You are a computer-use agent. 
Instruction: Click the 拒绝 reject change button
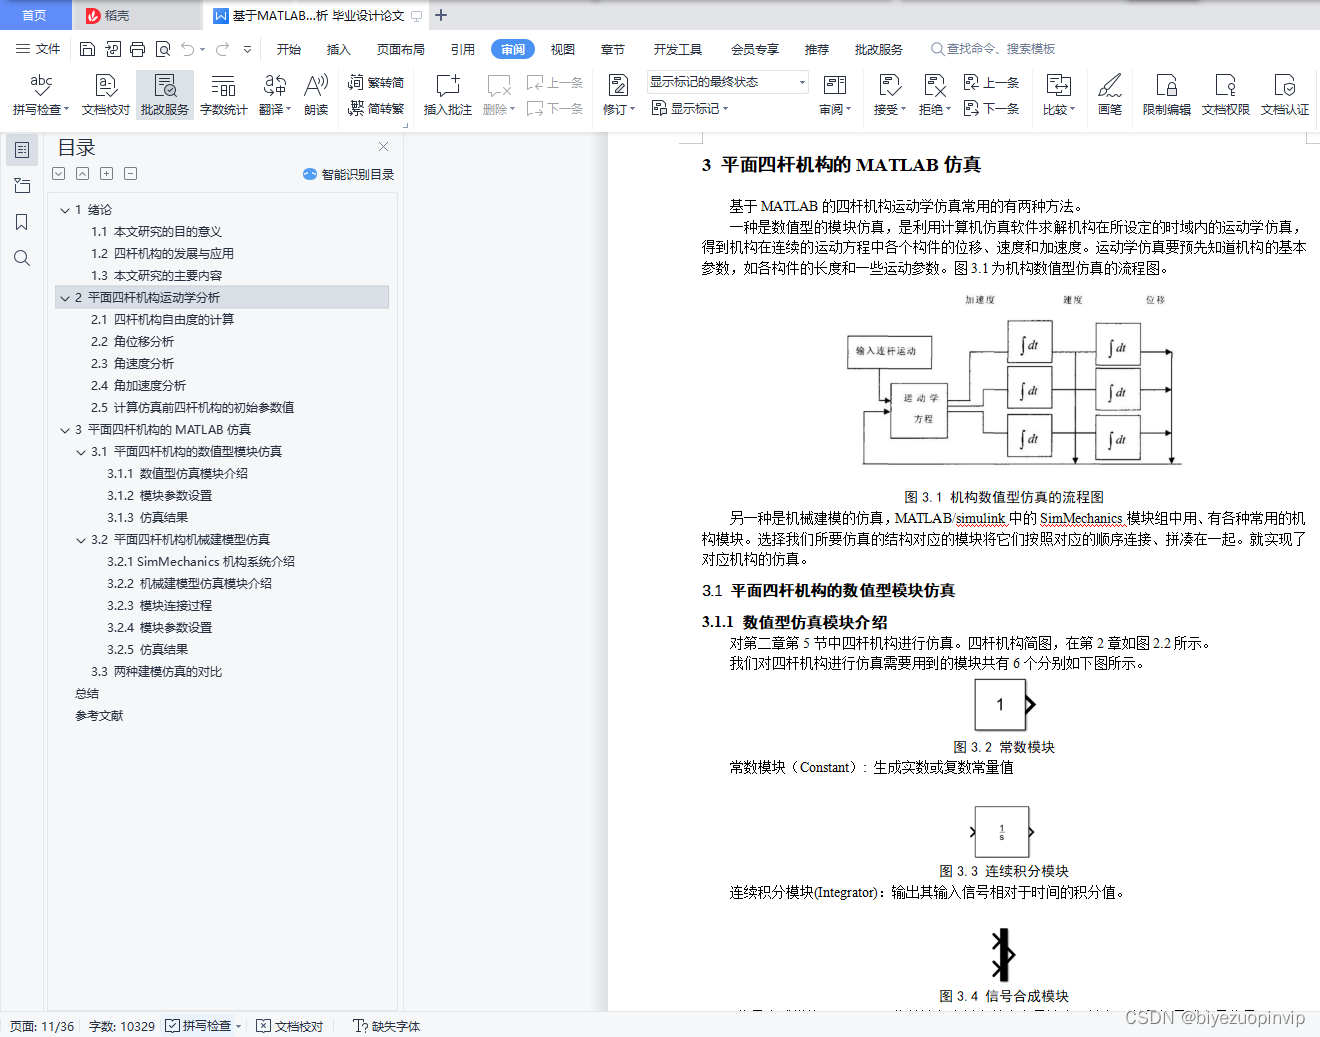[x=935, y=95]
